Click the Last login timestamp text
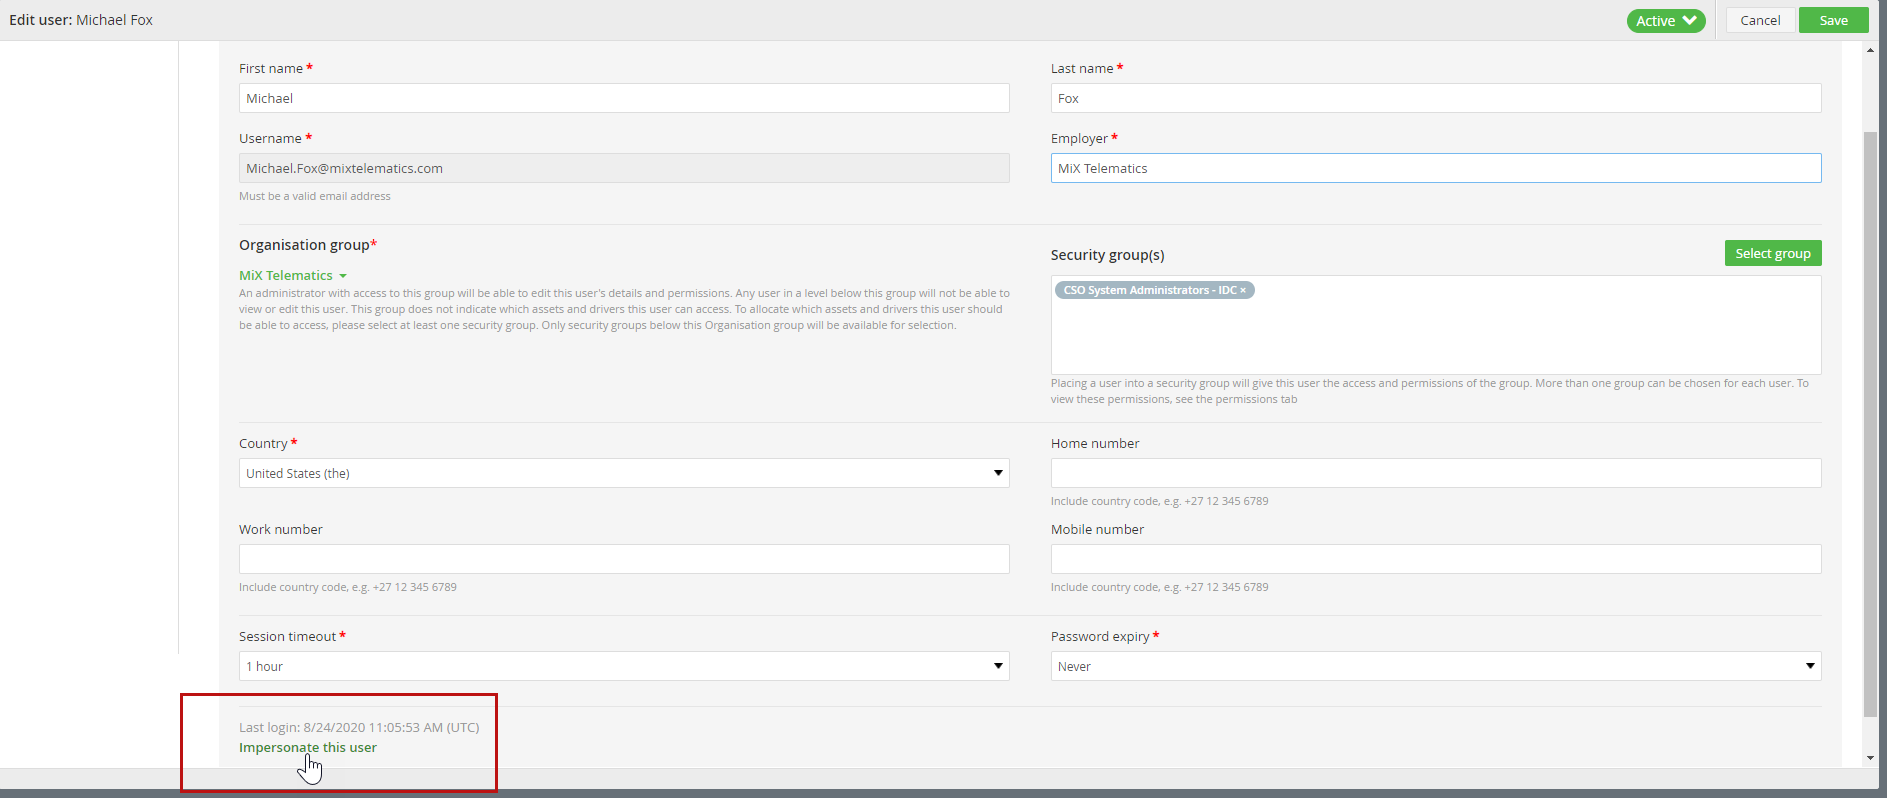Image resolution: width=1887 pixels, height=798 pixels. 359,727
